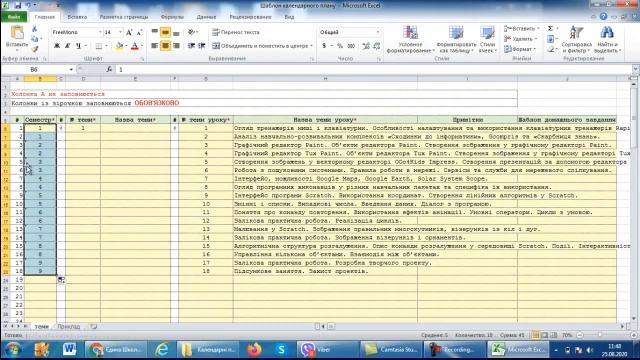This screenshot has height=360, width=640.
Task: Open the fill color dropdown arrow
Action: (126, 46)
